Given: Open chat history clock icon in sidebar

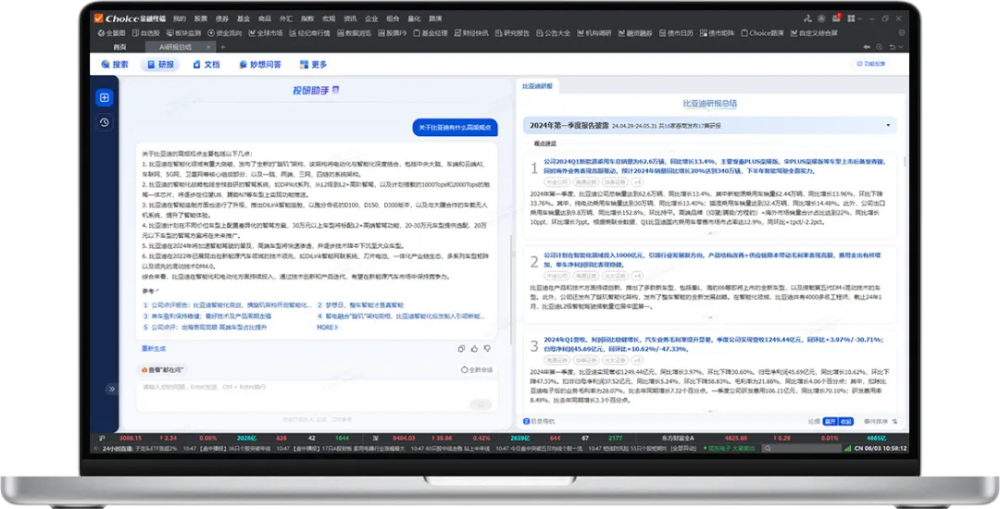Looking at the screenshot, I should [x=104, y=122].
